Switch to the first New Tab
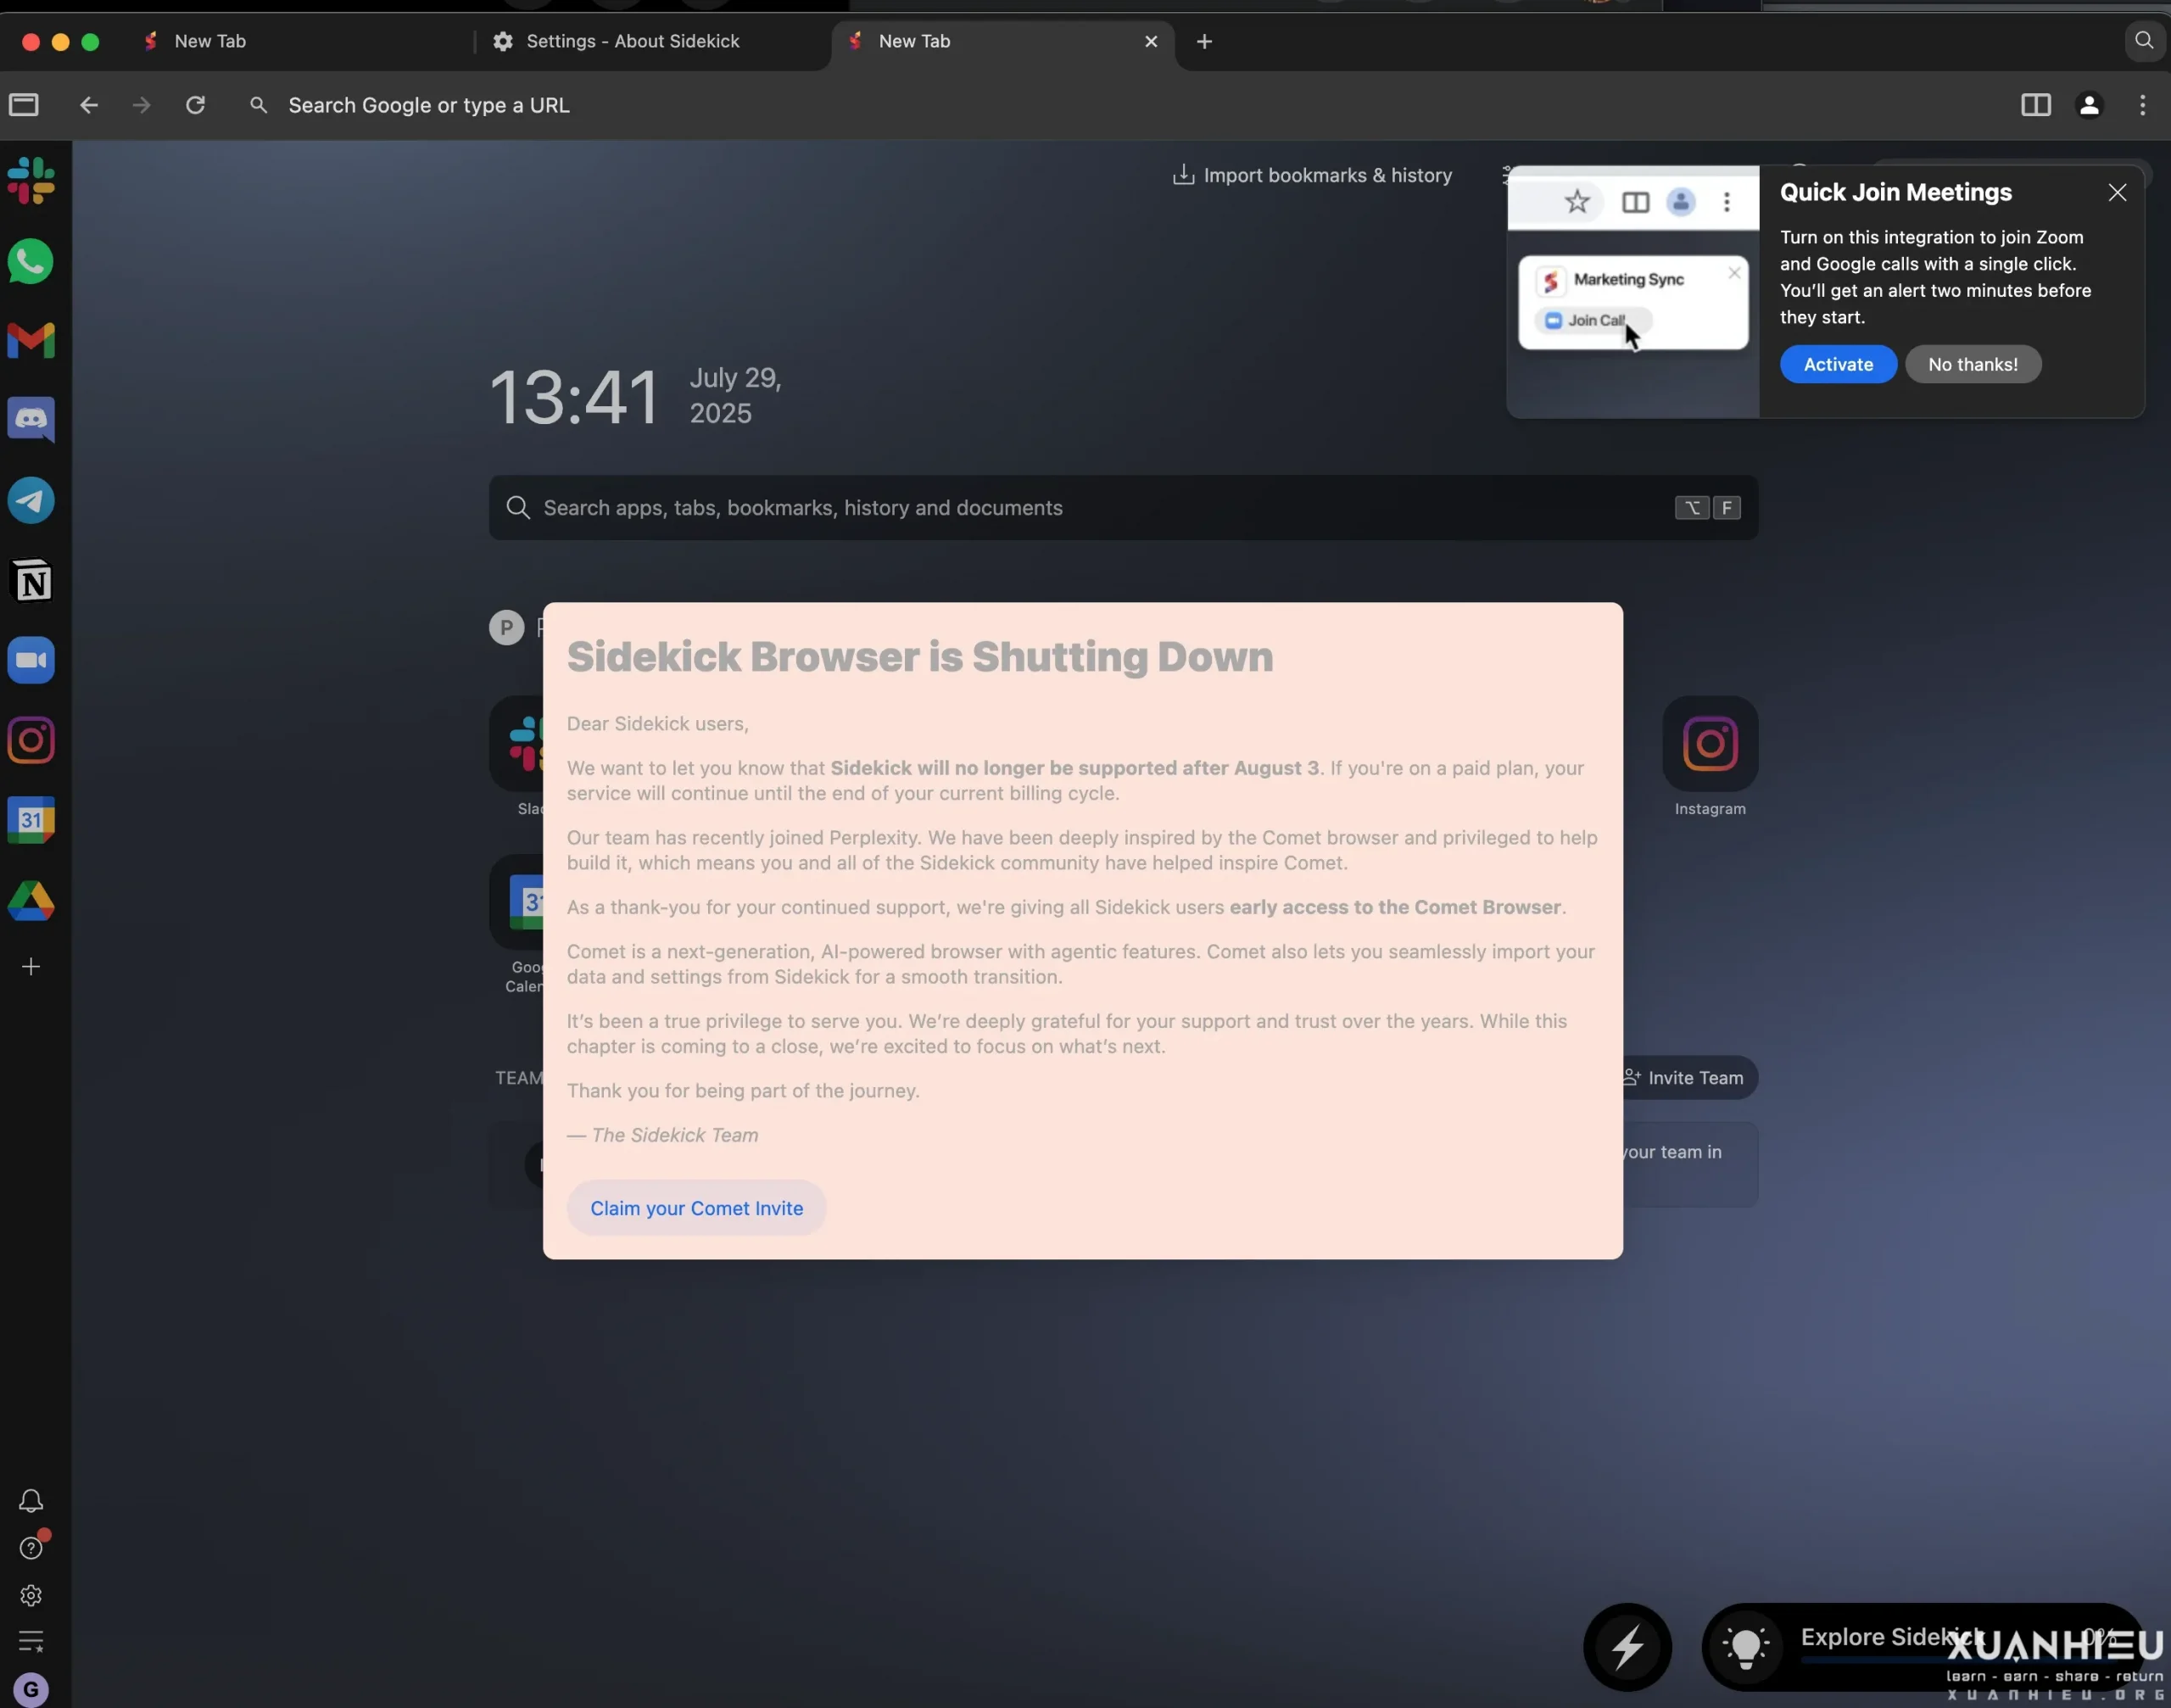 [x=300, y=41]
